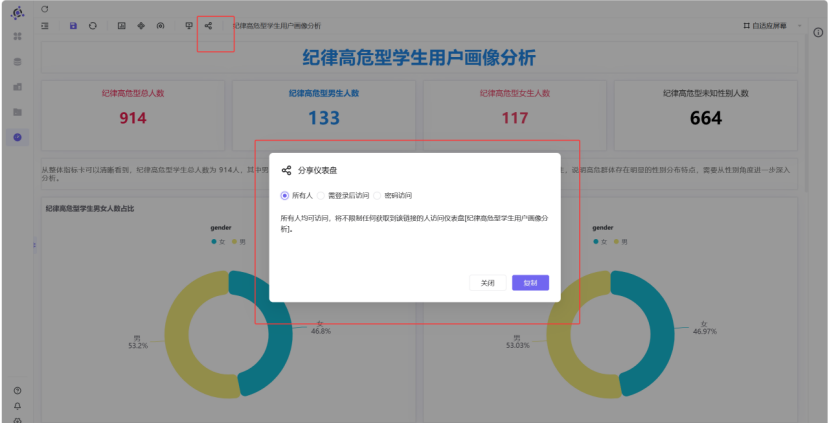Open the four-squares workspace sidebar icon
Image resolution: width=830 pixels, height=424 pixels.
[x=17, y=37]
